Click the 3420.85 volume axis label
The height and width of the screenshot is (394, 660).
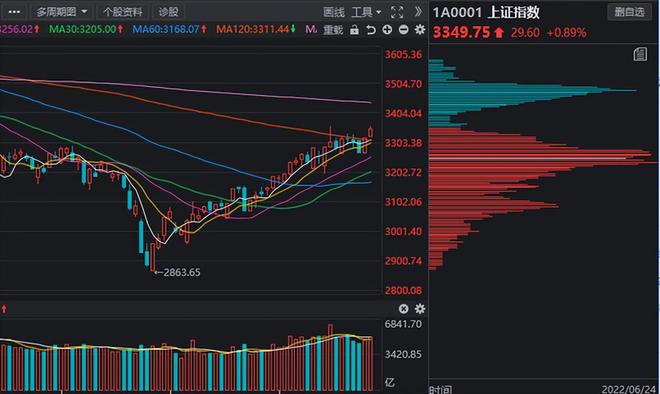[403, 354]
